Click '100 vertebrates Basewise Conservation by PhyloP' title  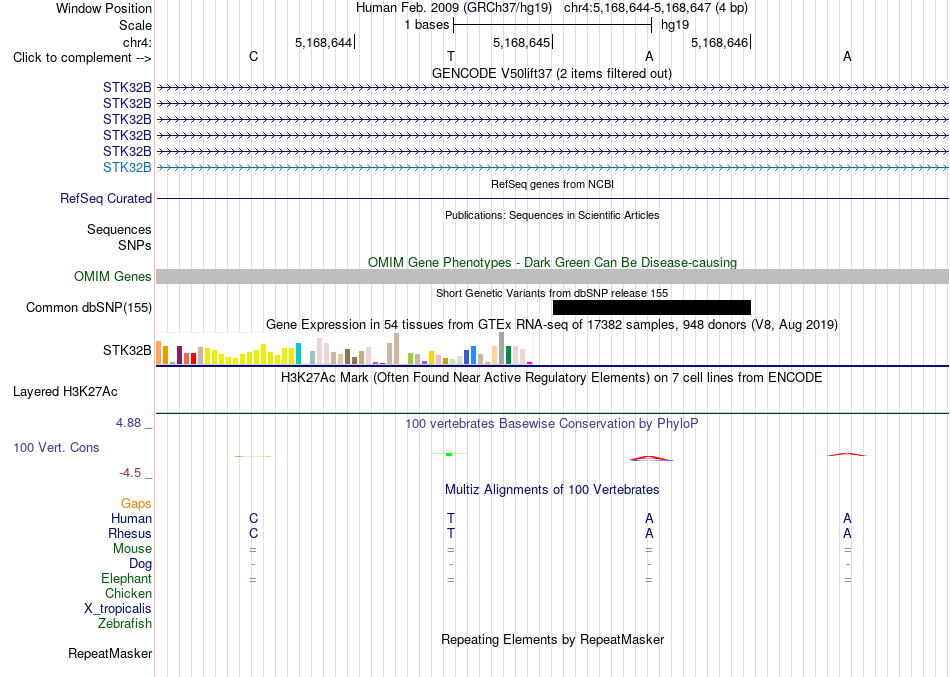tap(552, 424)
